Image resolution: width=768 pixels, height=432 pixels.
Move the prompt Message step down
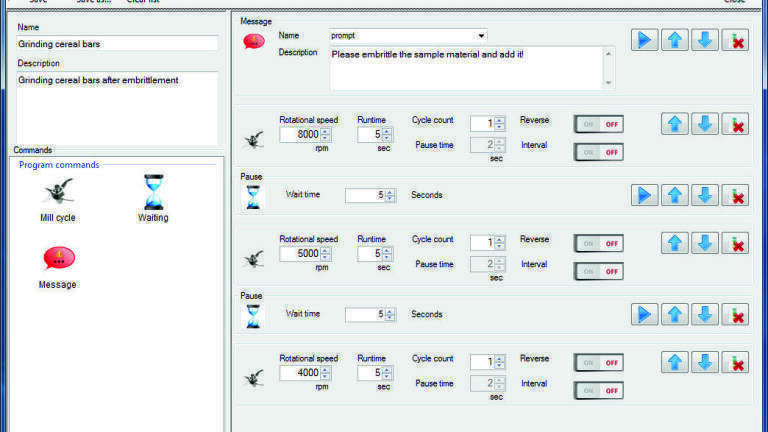click(x=705, y=40)
